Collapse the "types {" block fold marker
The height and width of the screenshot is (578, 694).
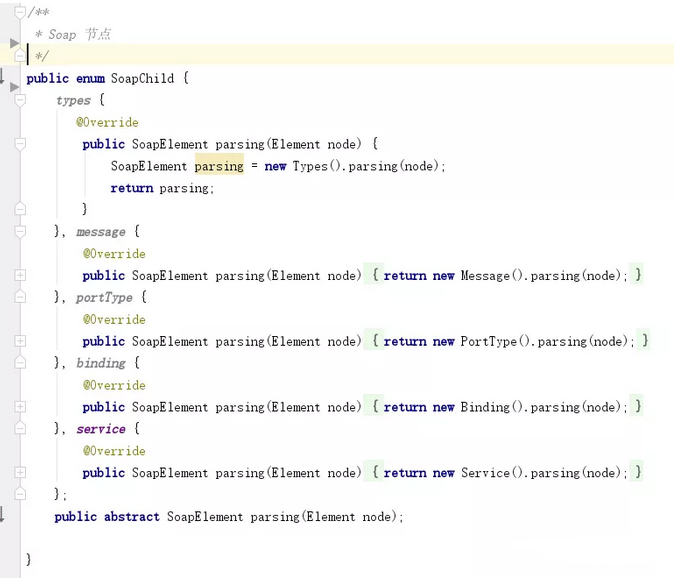pyautogui.click(x=20, y=100)
